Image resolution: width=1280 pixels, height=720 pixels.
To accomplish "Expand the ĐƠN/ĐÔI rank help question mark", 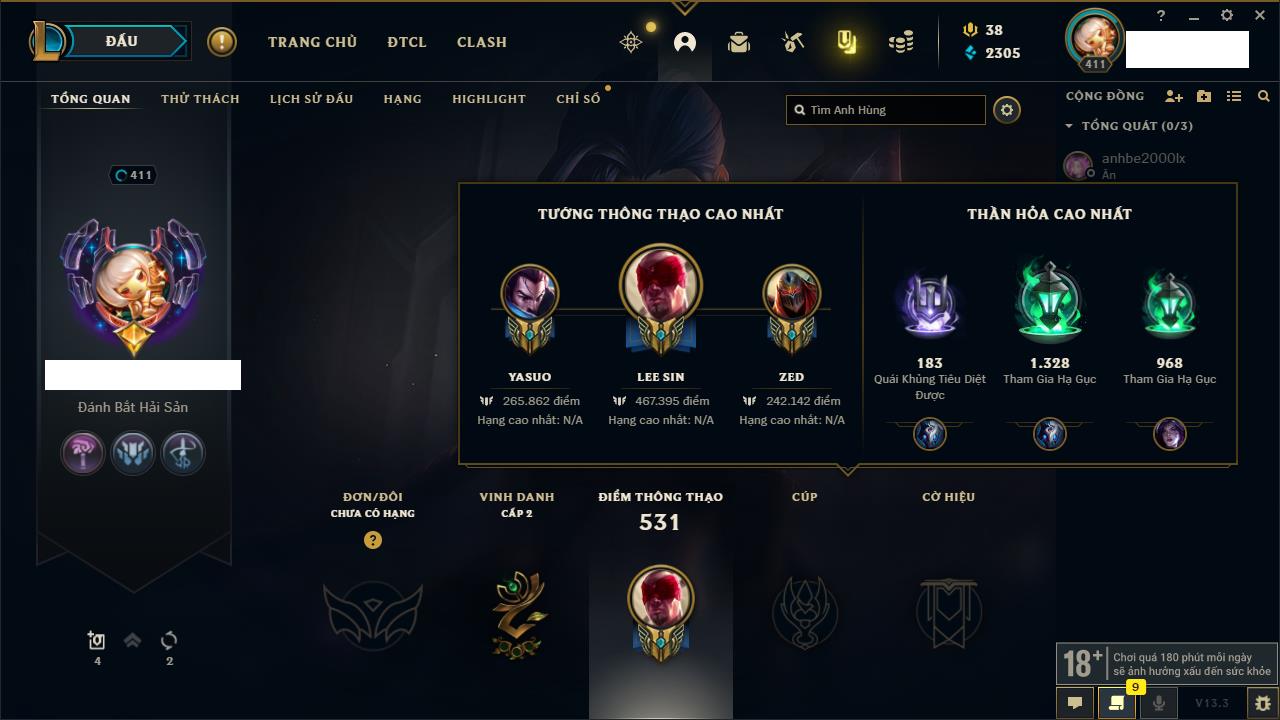I will pyautogui.click(x=373, y=540).
